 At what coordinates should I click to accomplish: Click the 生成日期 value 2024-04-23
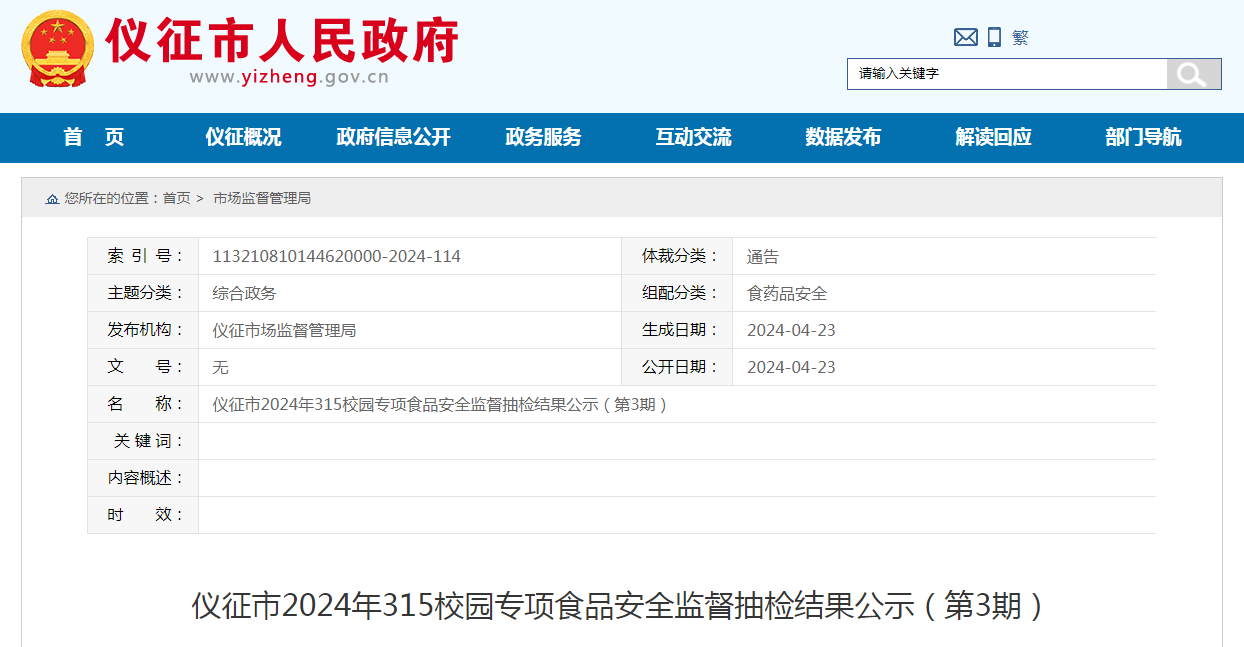791,330
